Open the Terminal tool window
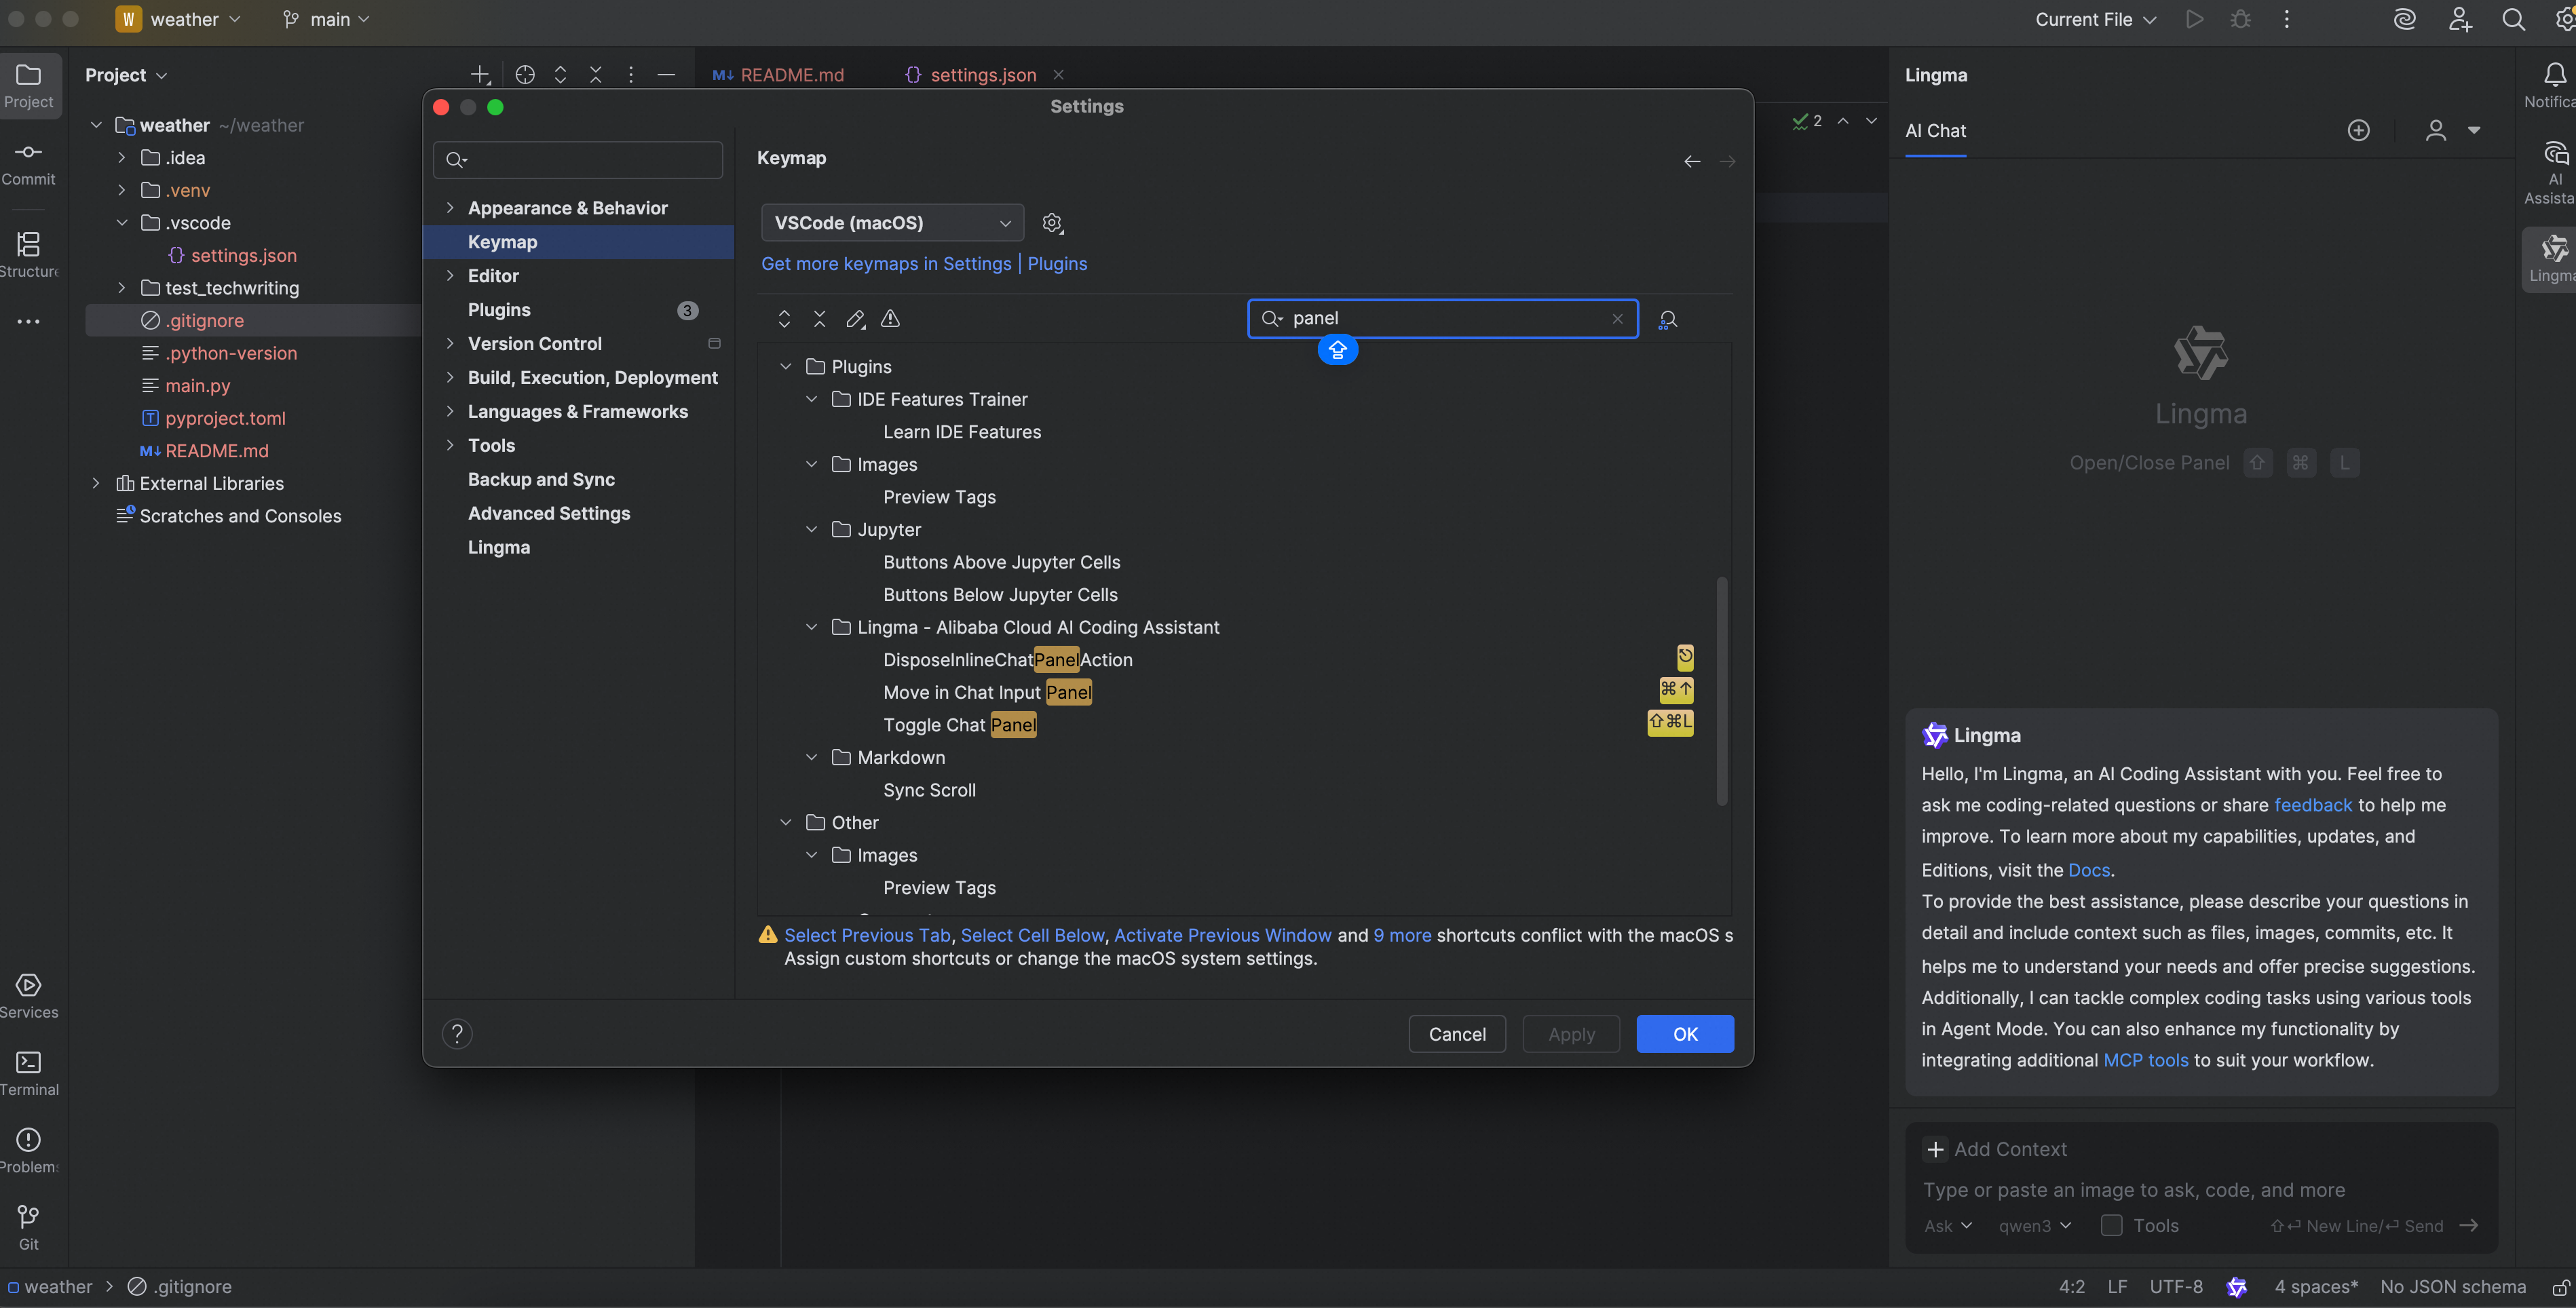The height and width of the screenshot is (1308, 2576). [x=29, y=1074]
